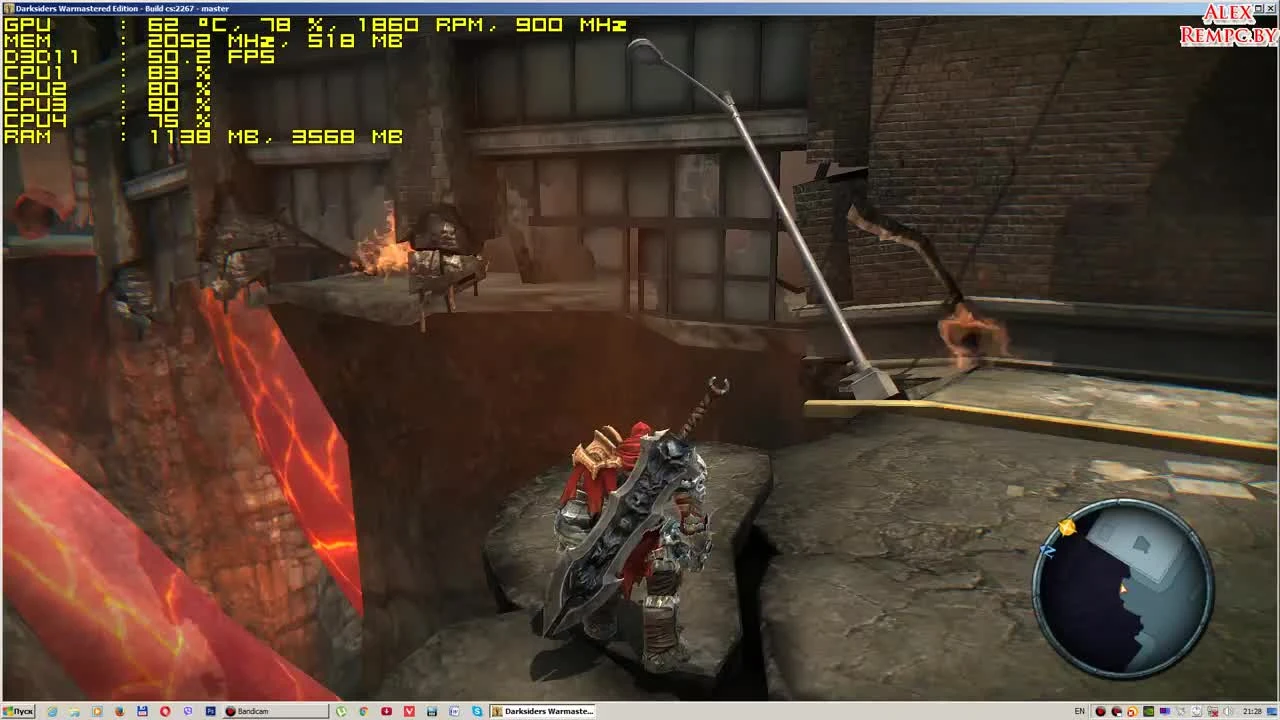1280x720 pixels.
Task: Launch Photoshop from the quick launch bar
Action: click(x=210, y=711)
